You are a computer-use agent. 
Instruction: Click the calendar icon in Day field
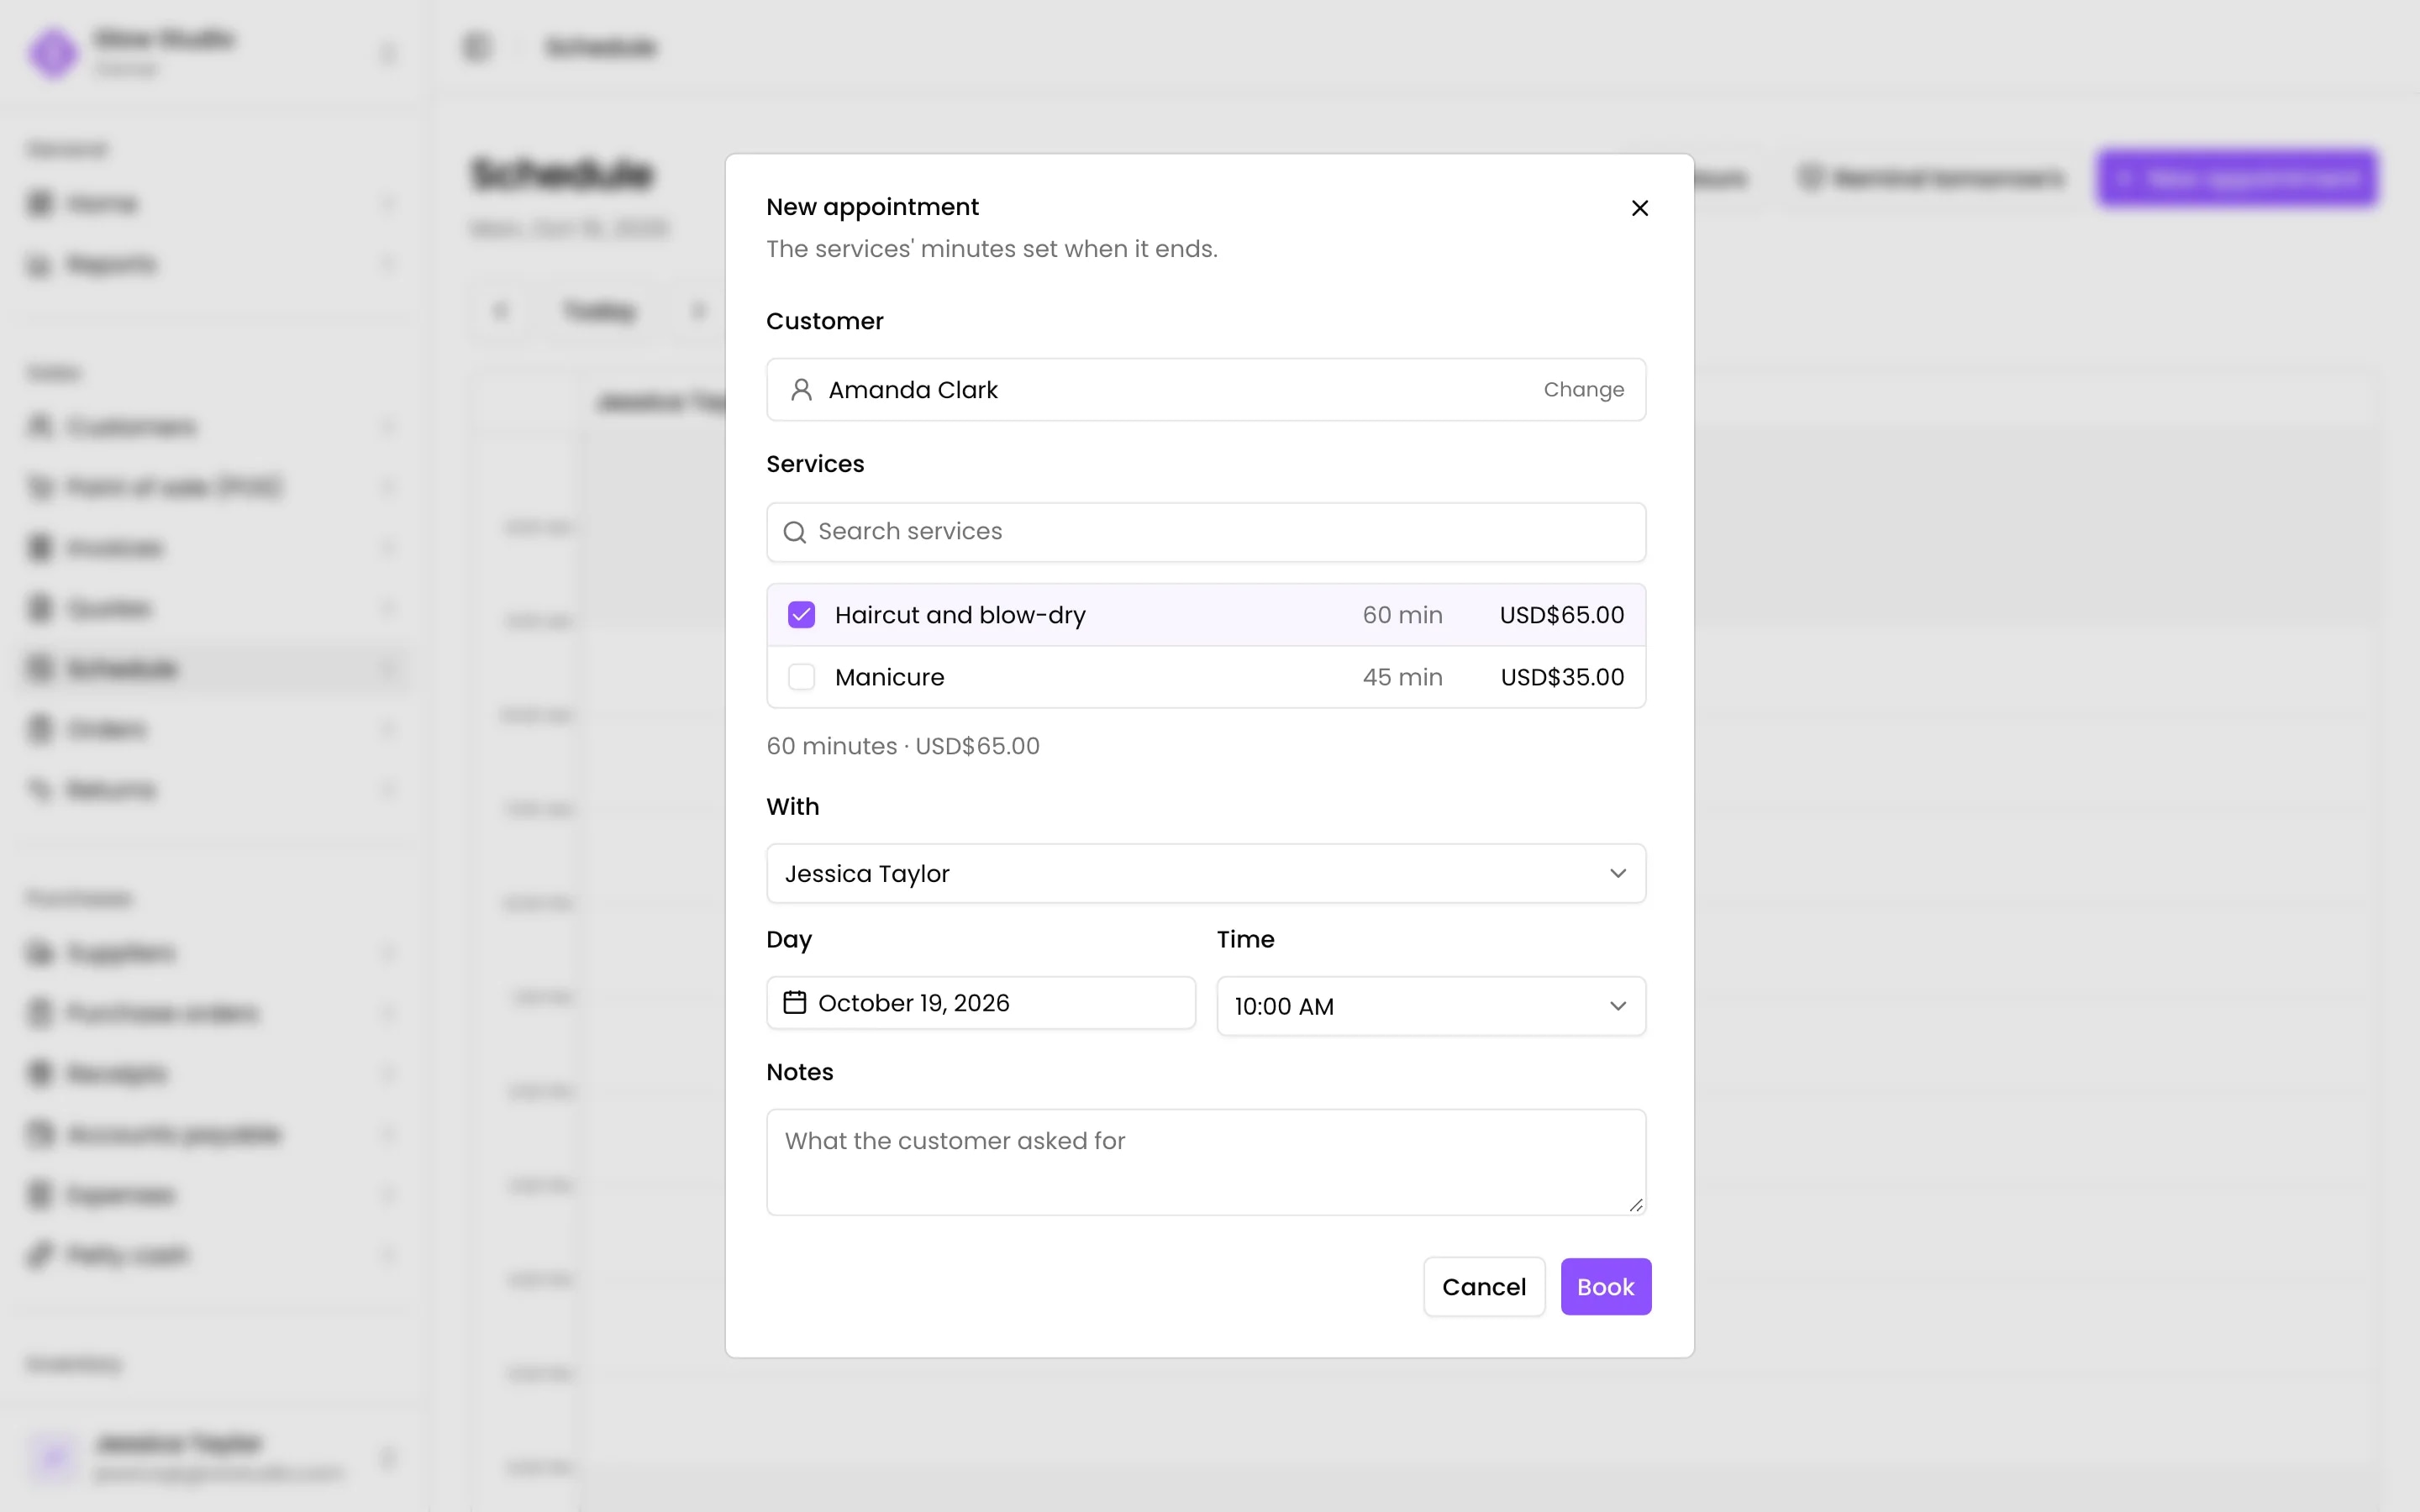795,1002
